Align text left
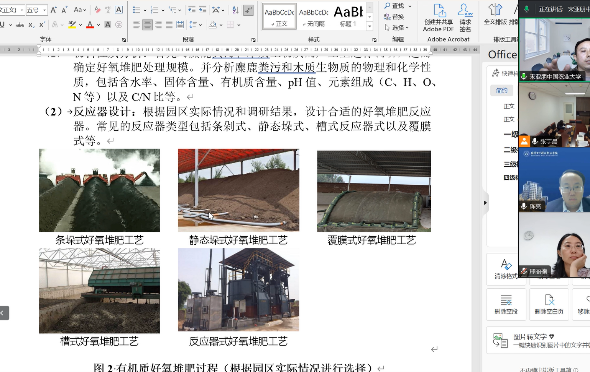The image size is (590, 372). [x=137, y=25]
